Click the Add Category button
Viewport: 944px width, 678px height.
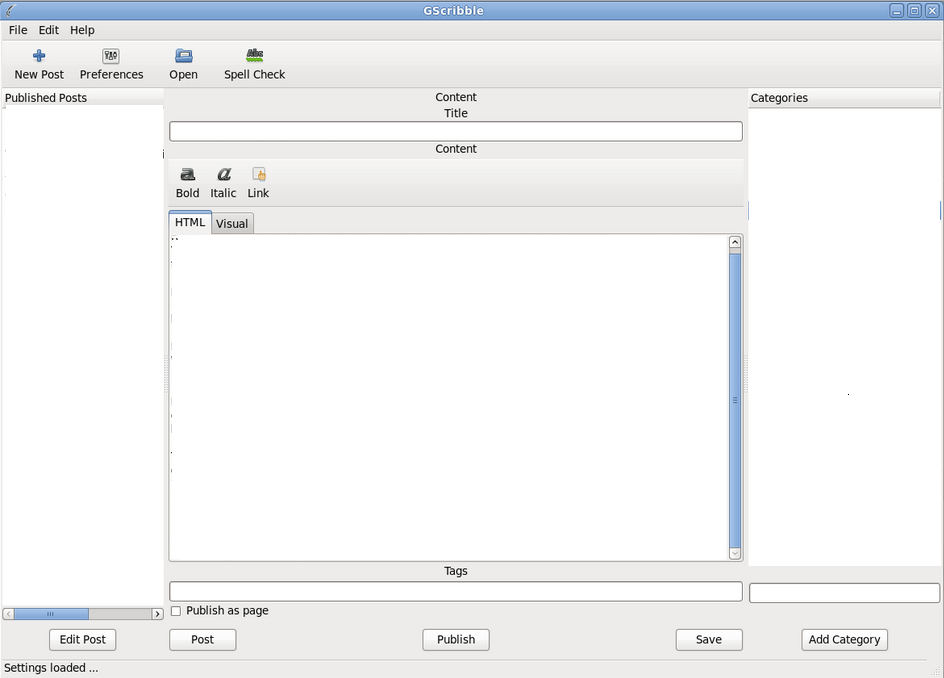coord(844,639)
